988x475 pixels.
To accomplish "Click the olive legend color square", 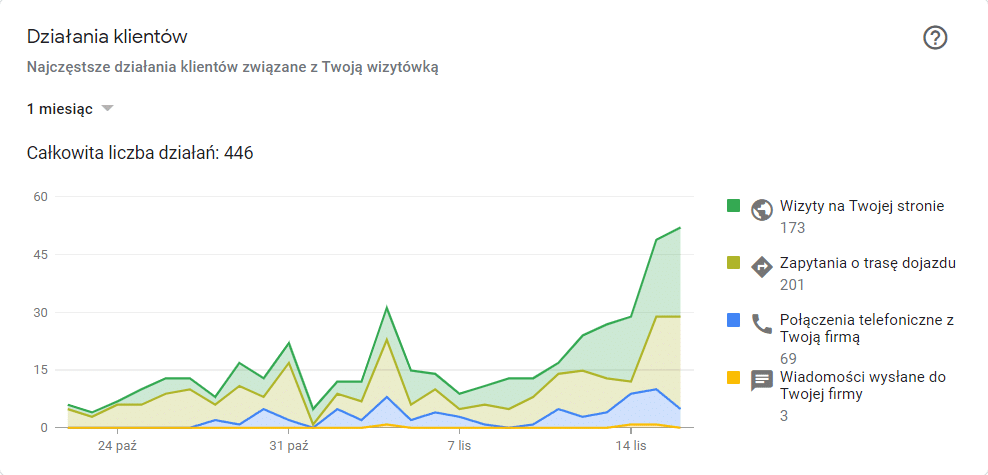I will pos(733,263).
